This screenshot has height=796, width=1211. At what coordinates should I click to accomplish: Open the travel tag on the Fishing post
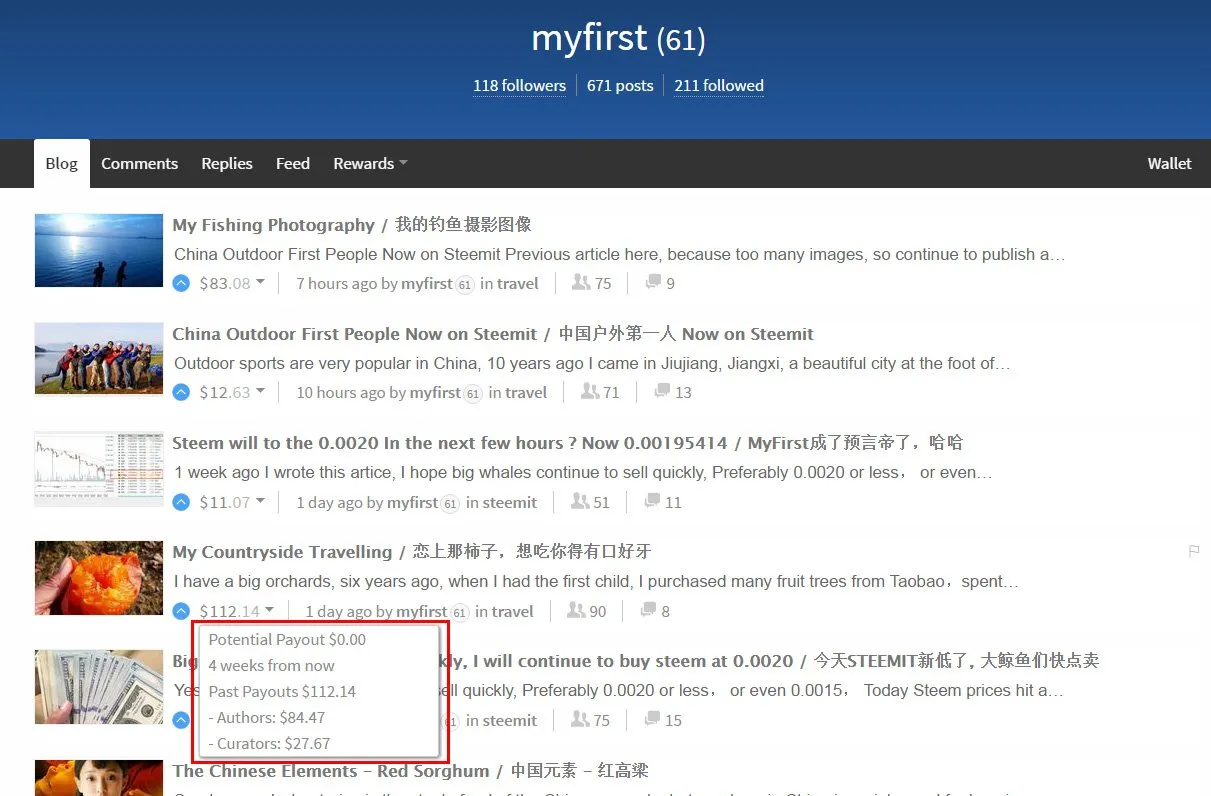pyautogui.click(x=518, y=283)
